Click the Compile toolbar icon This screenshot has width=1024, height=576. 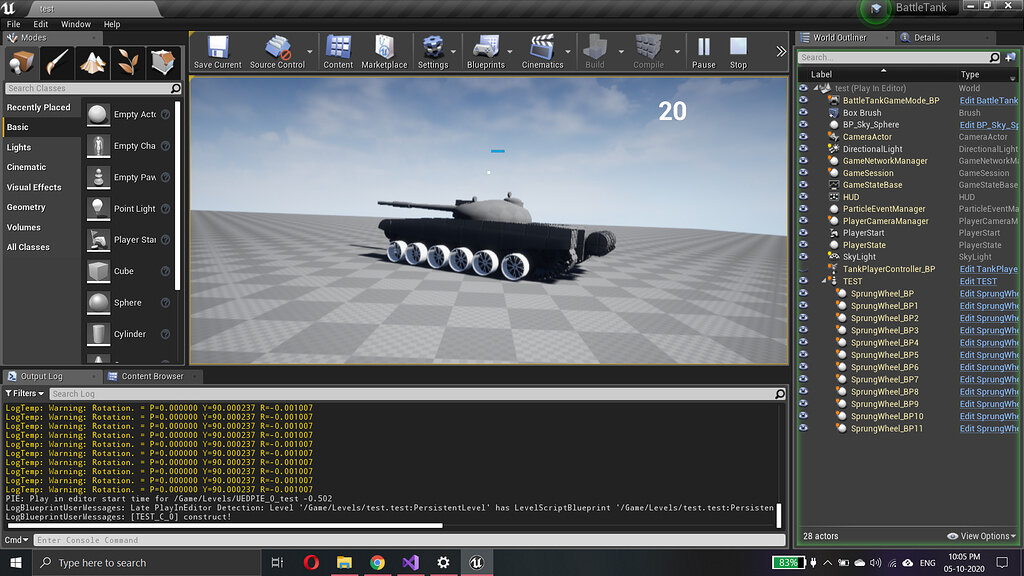click(648, 48)
